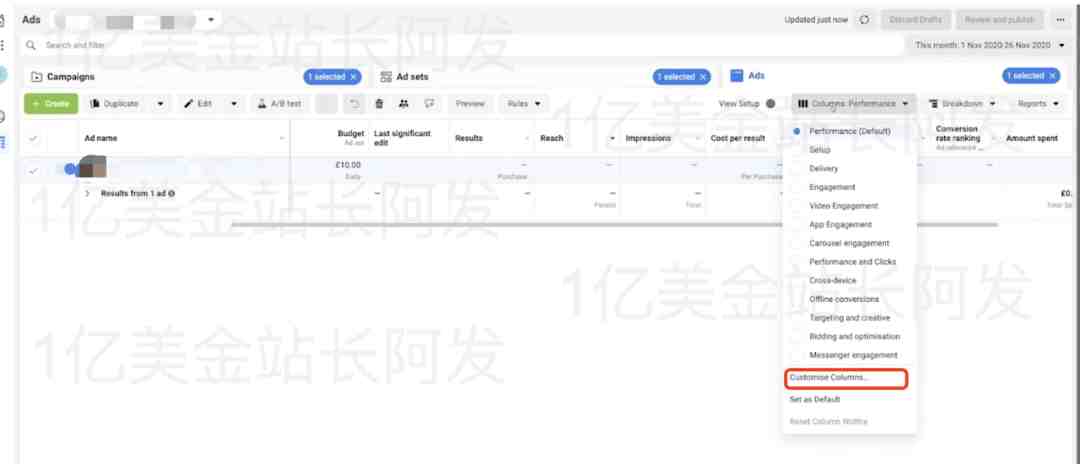The image size is (1080, 464).
Task: Click the horizontal table scrollbar
Action: (614, 224)
